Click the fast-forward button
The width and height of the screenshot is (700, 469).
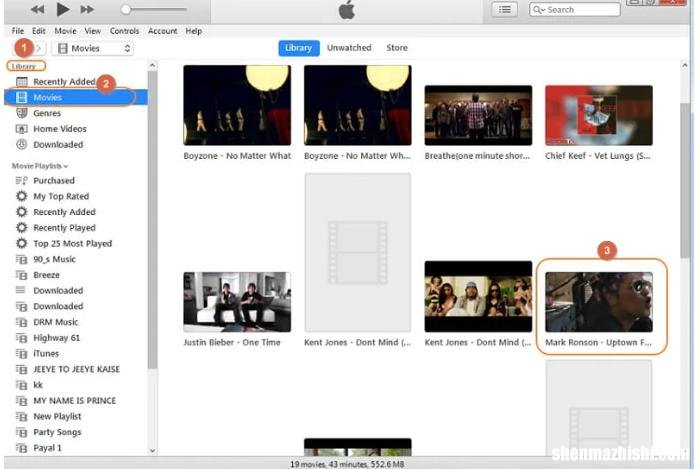tap(87, 9)
